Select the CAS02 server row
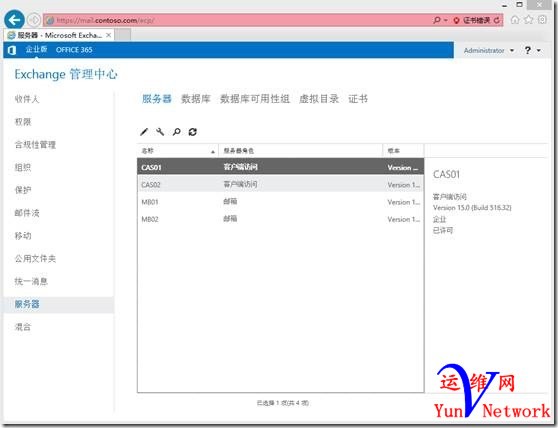The height and width of the screenshot is (428, 558). pyautogui.click(x=280, y=184)
